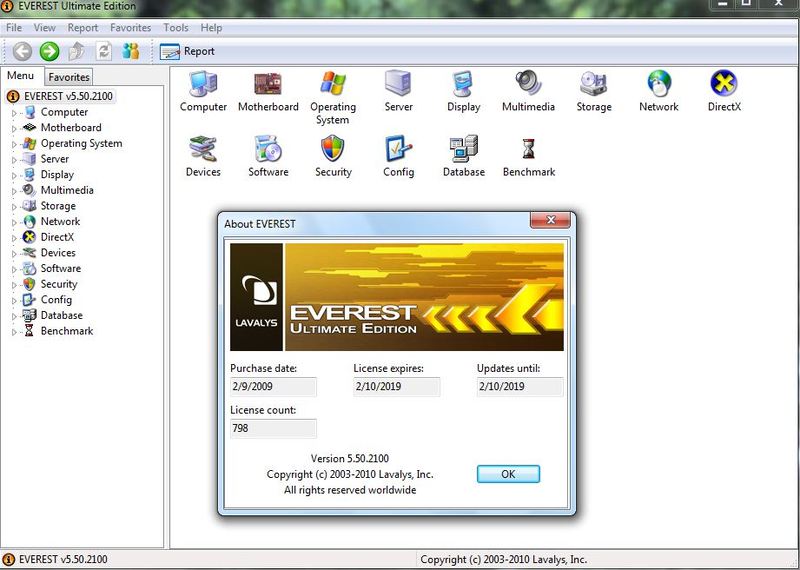
Task: Select Security in the tree menu
Action: click(x=59, y=284)
